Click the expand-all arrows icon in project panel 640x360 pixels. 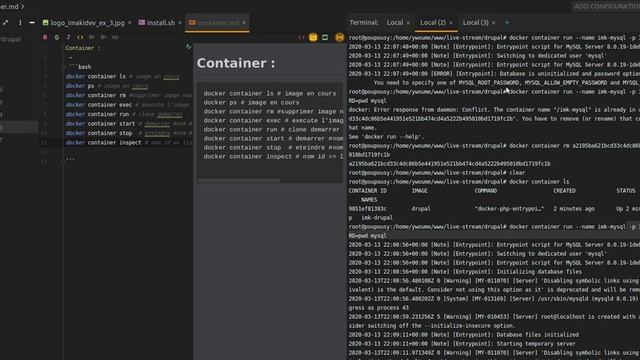[5, 23]
